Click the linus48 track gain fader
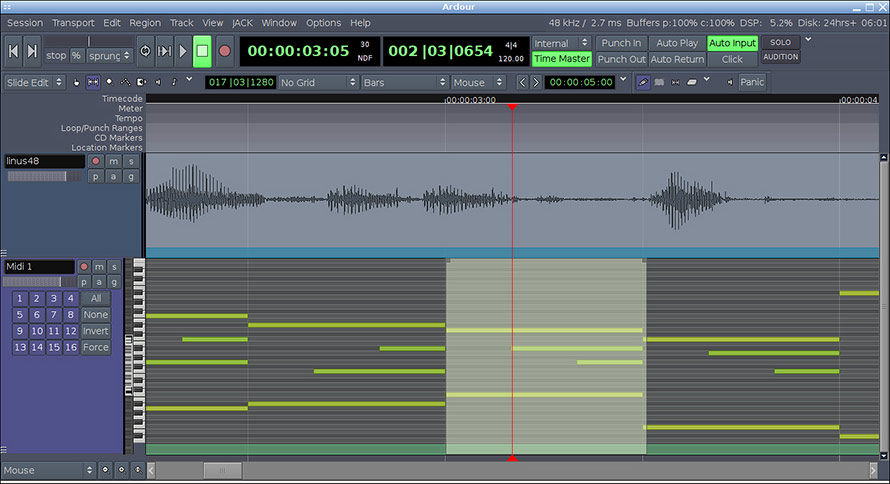Viewport: 890px width, 484px height. tap(45, 176)
